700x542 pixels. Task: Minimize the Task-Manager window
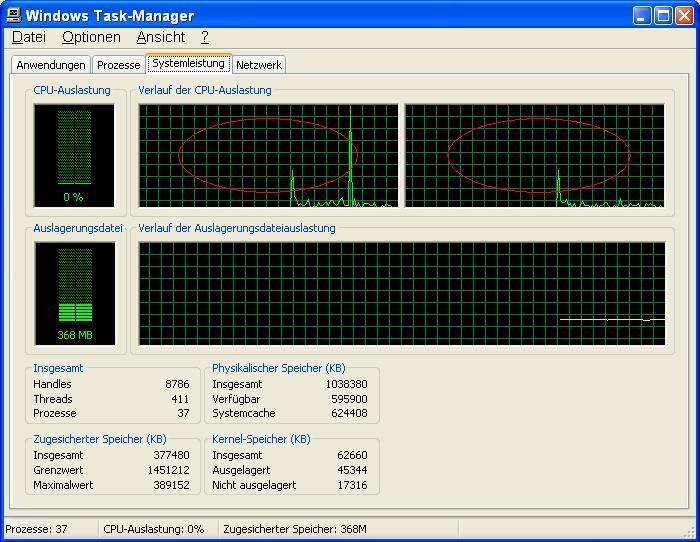point(642,16)
